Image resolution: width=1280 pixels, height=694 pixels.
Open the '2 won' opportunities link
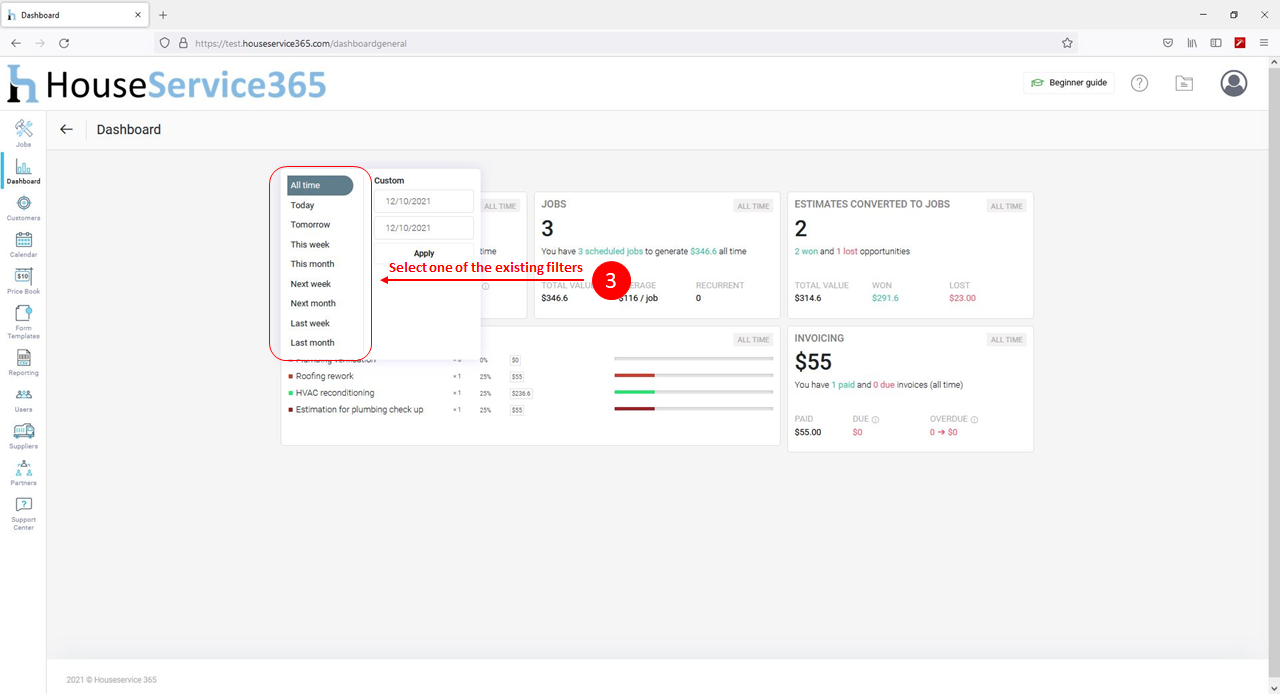pos(806,251)
